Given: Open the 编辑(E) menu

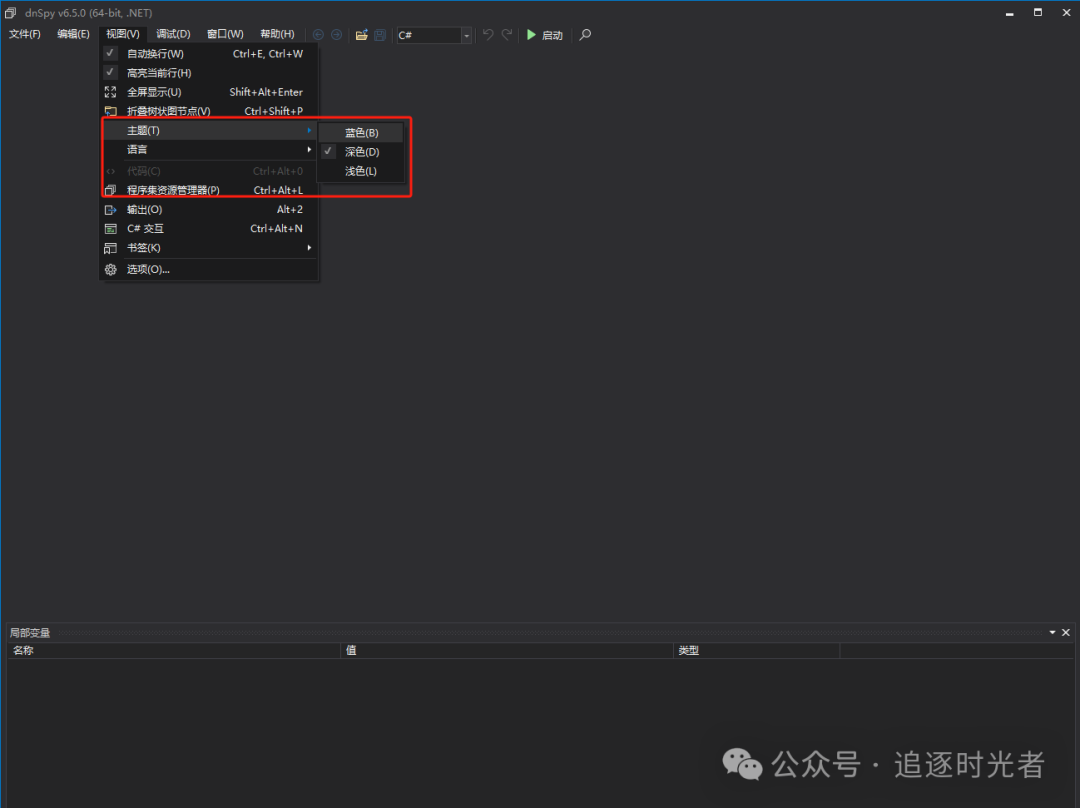Looking at the screenshot, I should pyautogui.click(x=73, y=34).
